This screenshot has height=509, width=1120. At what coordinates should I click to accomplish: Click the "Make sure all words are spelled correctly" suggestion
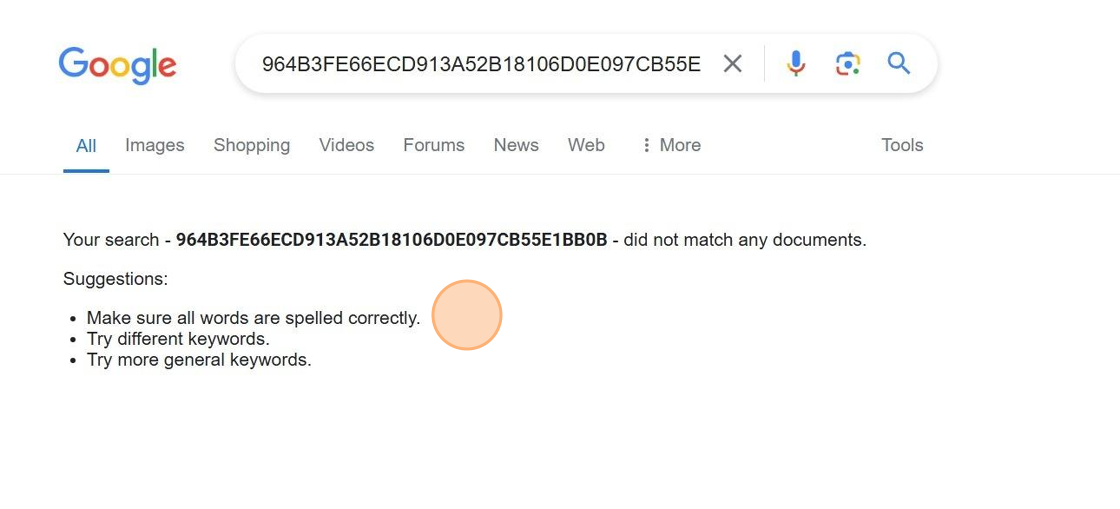(x=253, y=318)
